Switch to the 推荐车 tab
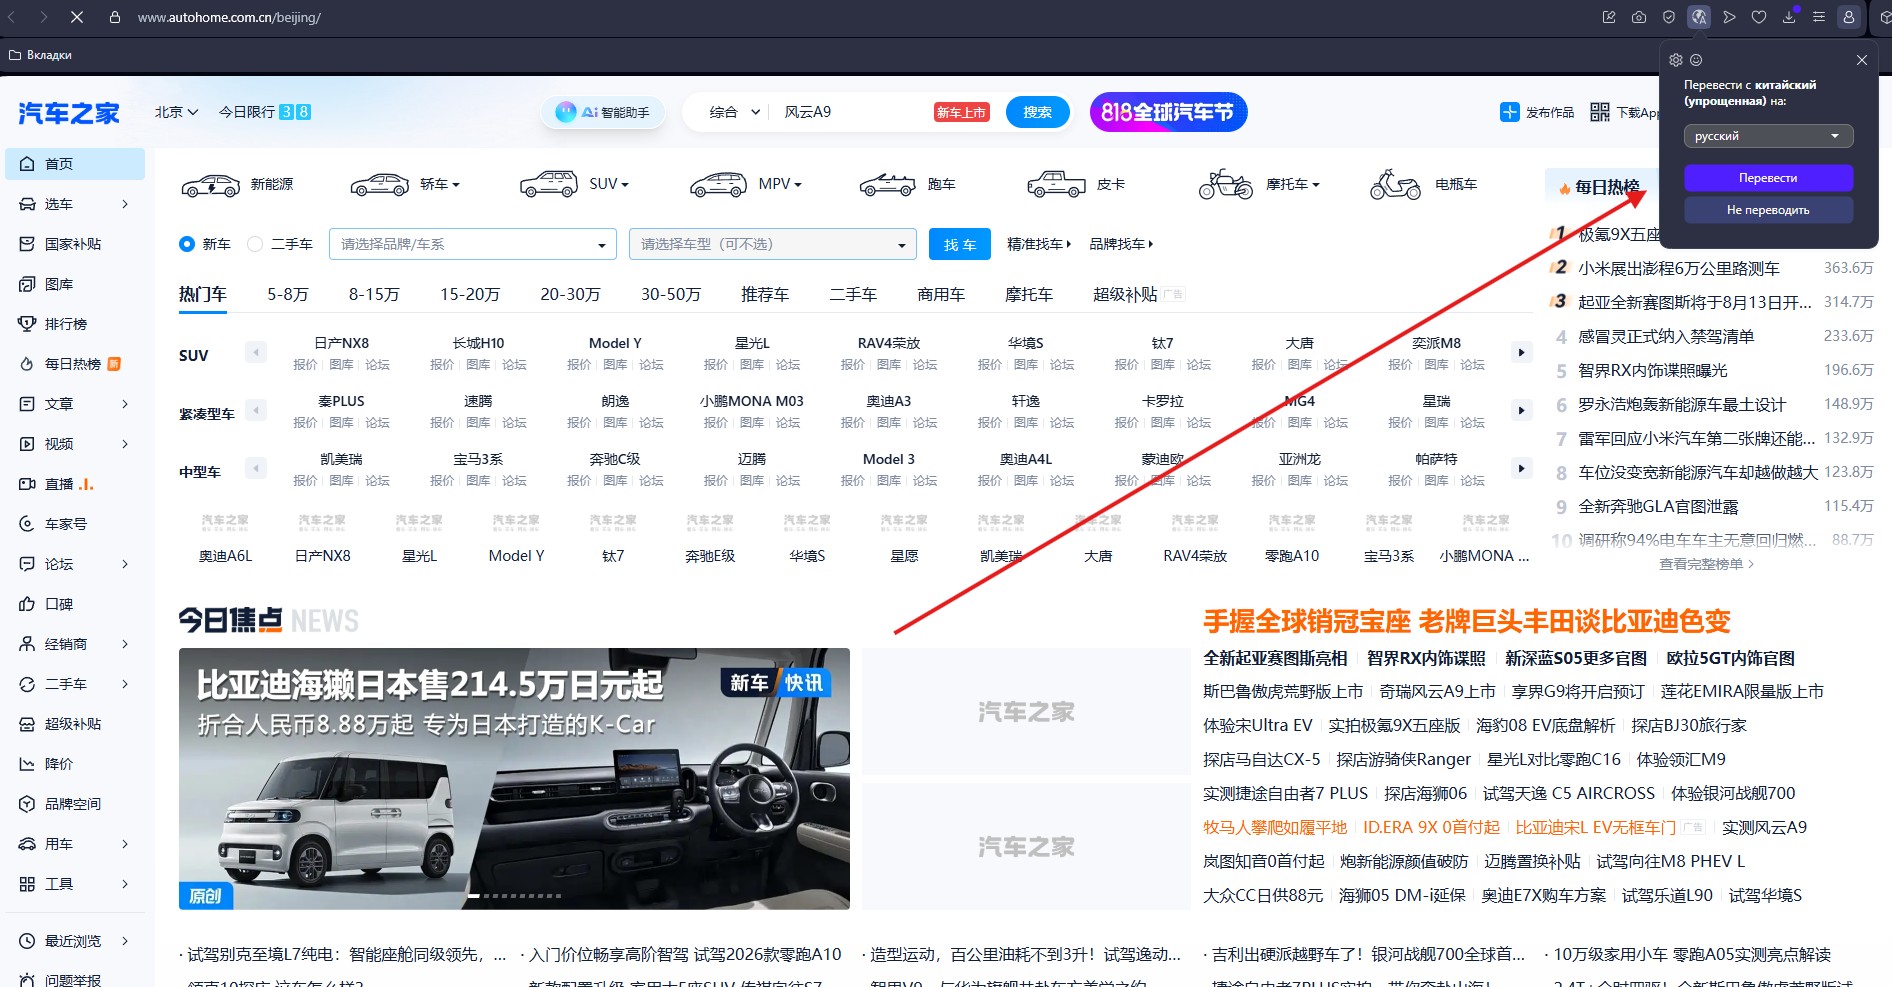The height and width of the screenshot is (987, 1892). coord(765,295)
